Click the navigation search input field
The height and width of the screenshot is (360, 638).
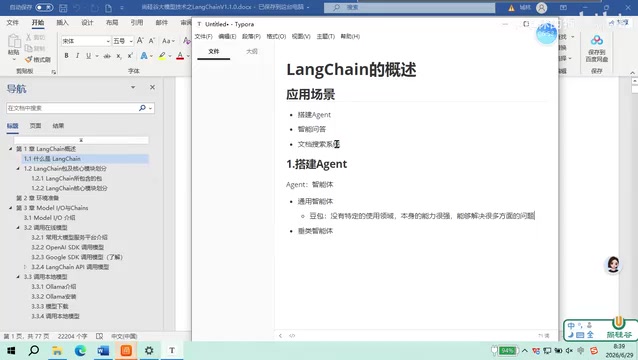pyautogui.click(x=72, y=108)
